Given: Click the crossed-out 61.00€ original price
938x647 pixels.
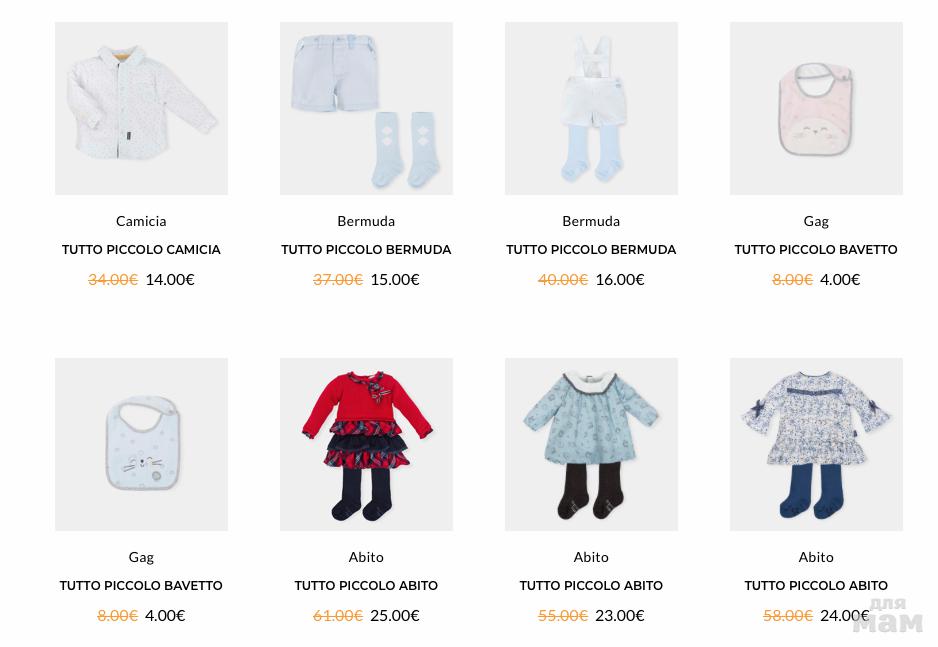Looking at the screenshot, I should (x=338, y=615).
